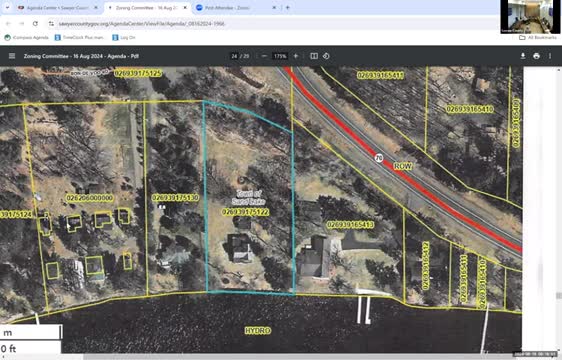
Task: Click the browser address bar URL
Action: click(142, 24)
